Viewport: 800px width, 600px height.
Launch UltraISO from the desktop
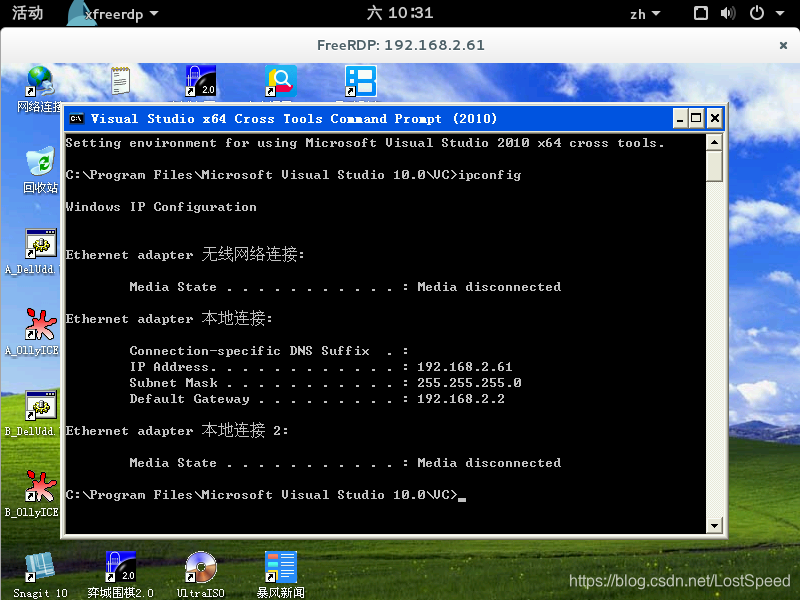coord(201,574)
